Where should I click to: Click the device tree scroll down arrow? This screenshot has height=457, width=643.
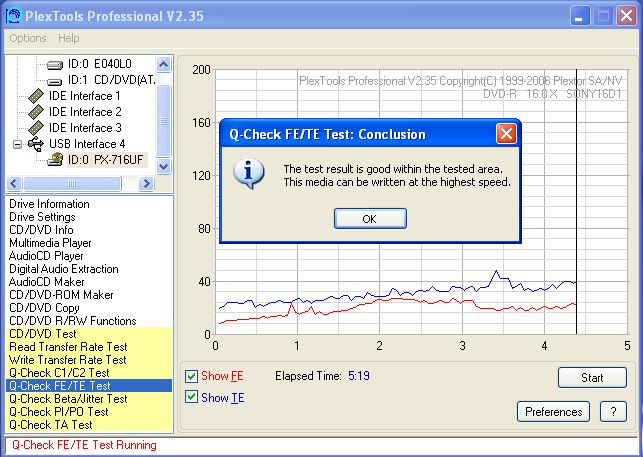coord(163,167)
